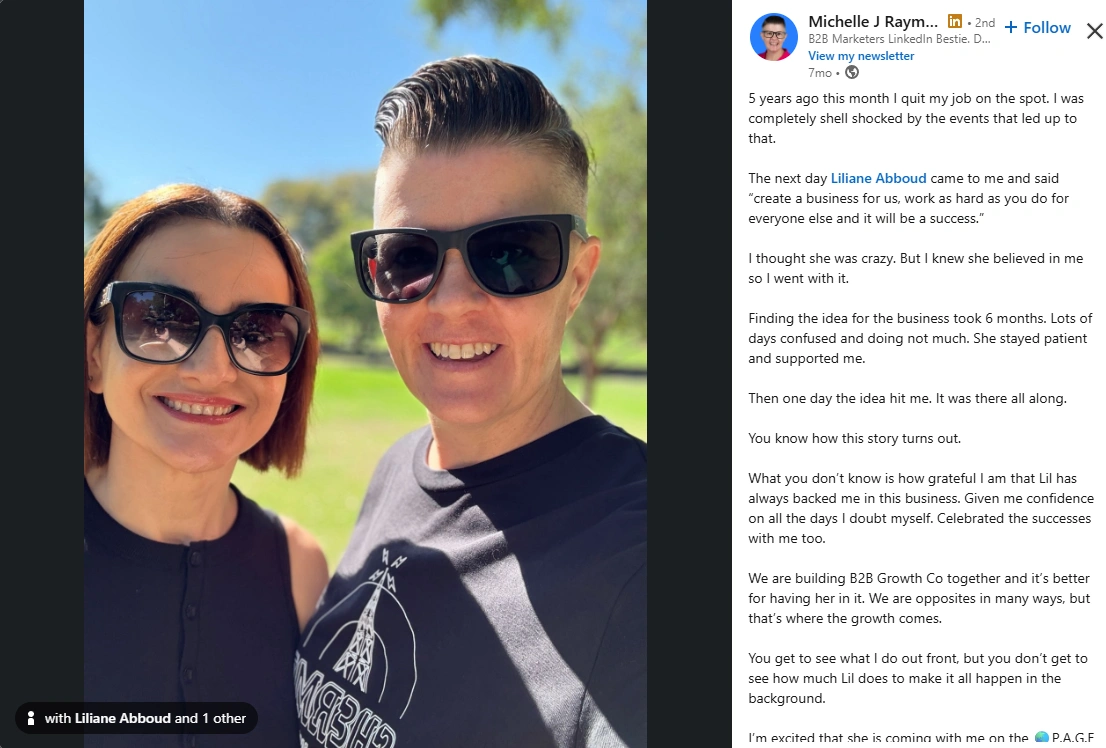Click Michelle J Raymond's profile avatar

tap(773, 37)
